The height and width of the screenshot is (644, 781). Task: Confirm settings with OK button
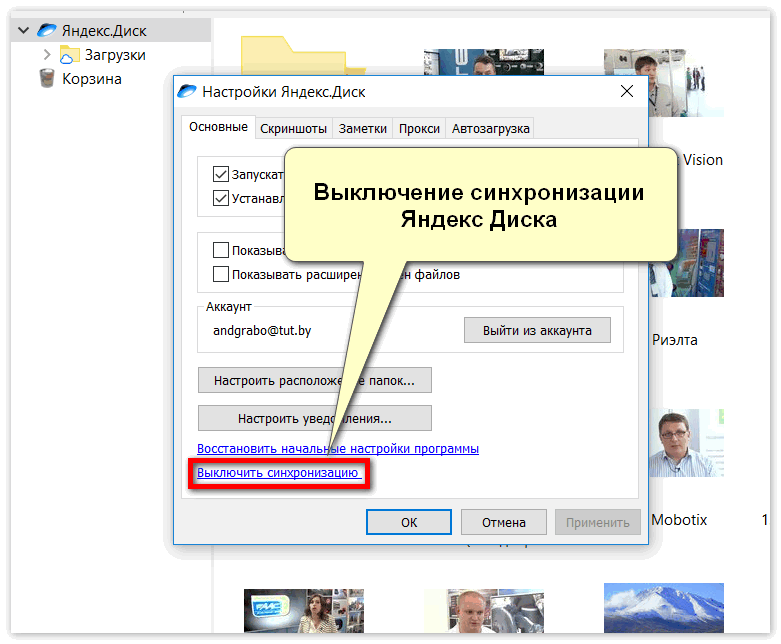point(409,522)
